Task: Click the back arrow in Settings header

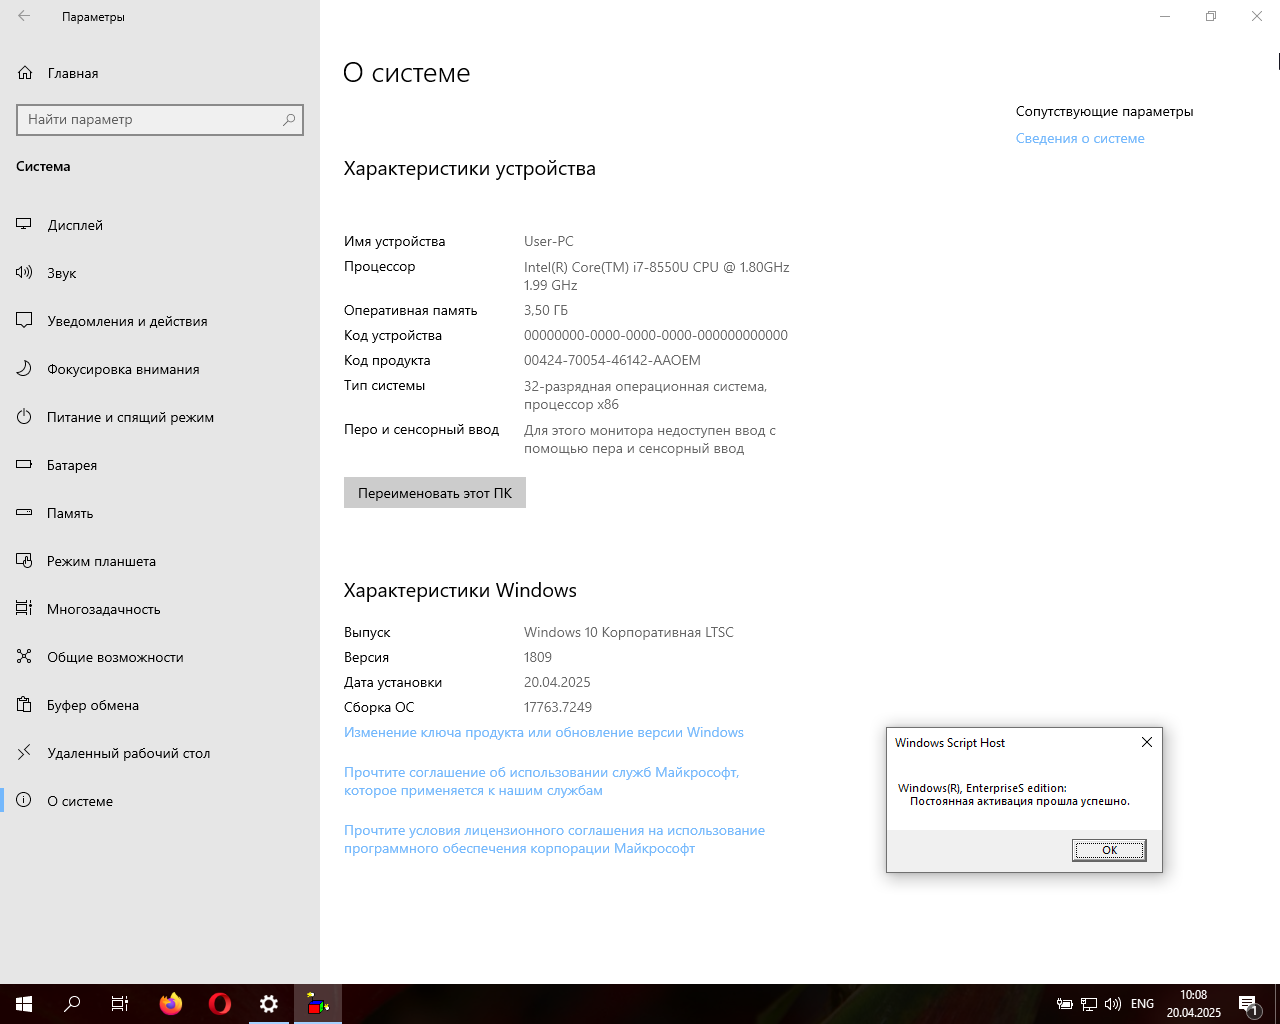Action: coord(24,16)
